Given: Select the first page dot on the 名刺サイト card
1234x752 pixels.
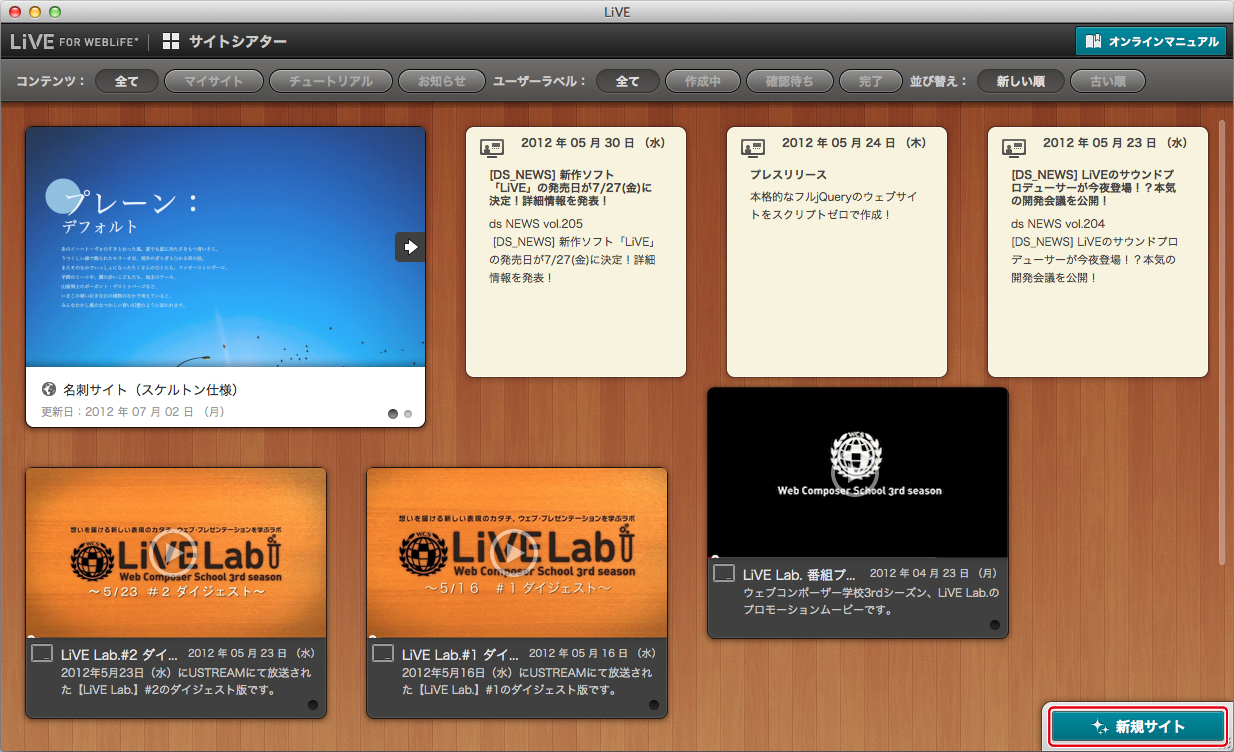Looking at the screenshot, I should [393, 413].
